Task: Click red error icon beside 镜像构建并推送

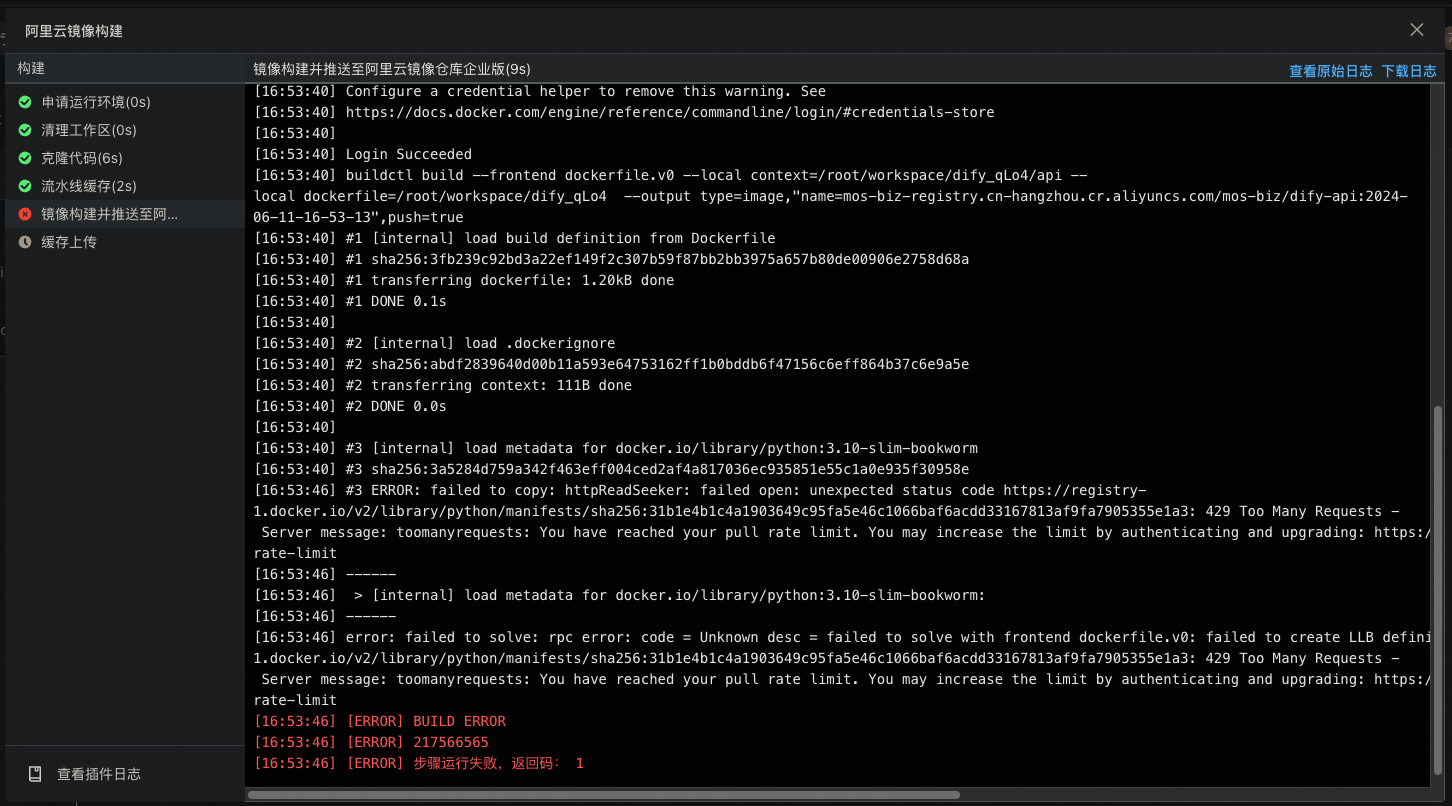Action: click(x=25, y=214)
